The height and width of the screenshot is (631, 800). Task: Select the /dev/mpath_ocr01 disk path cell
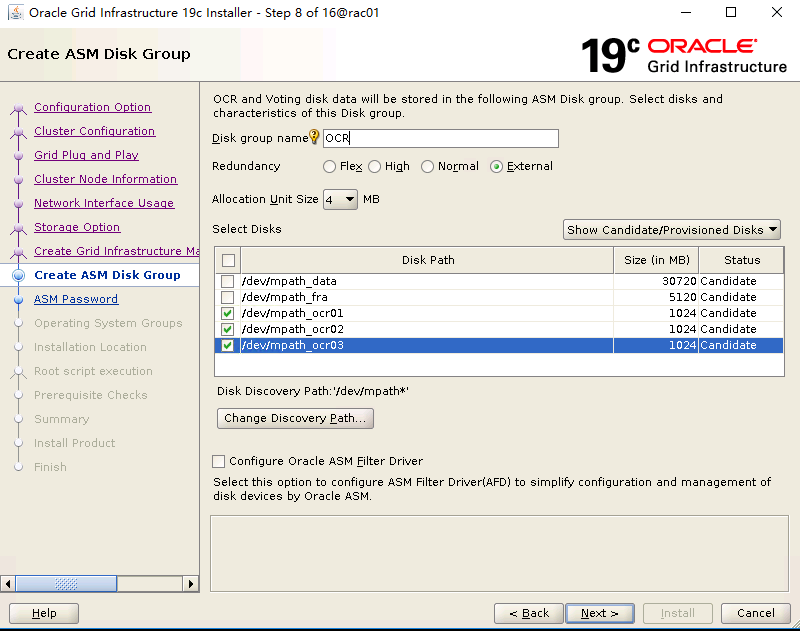tap(427, 313)
